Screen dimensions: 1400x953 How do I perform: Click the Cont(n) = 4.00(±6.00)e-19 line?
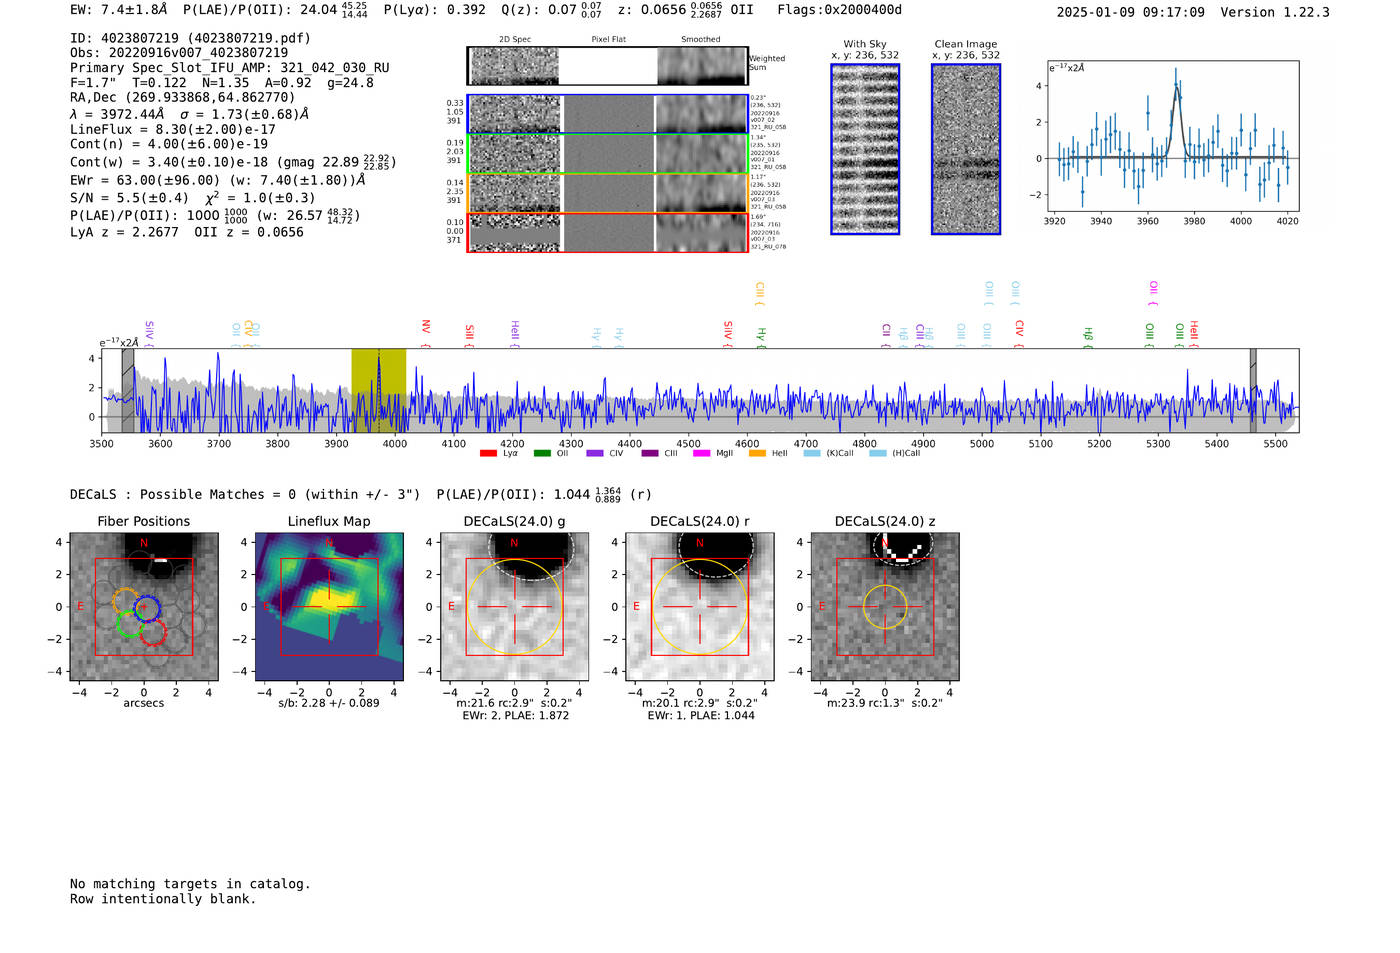(x=169, y=144)
